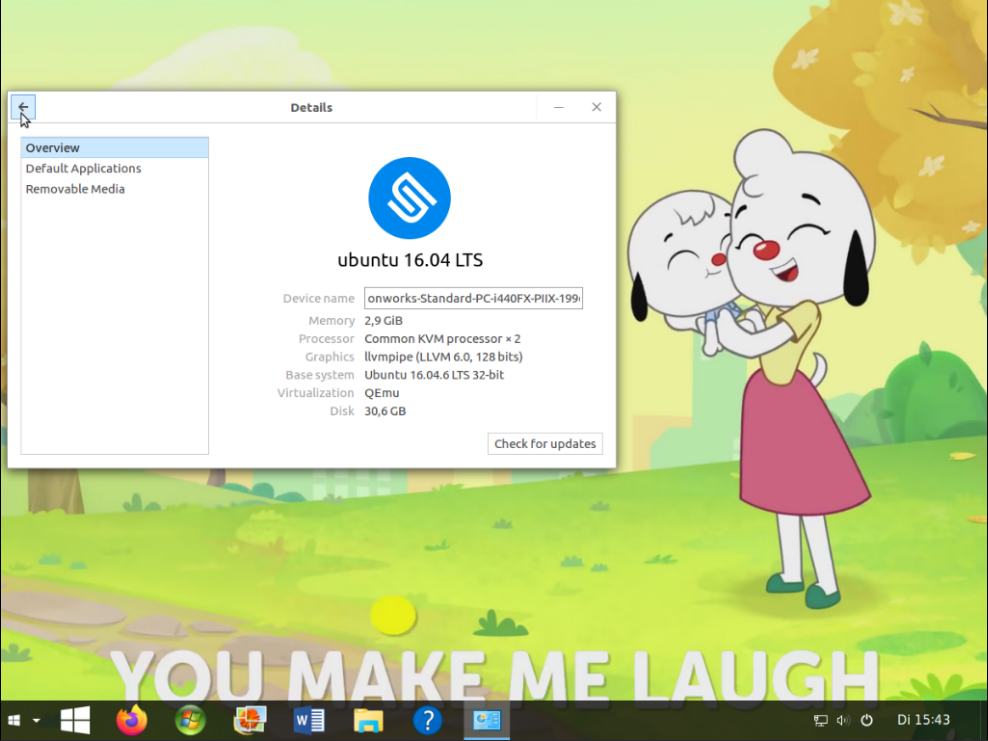Click the llvmpipe graphics value
This screenshot has height=741, width=988.
pyautogui.click(x=444, y=357)
